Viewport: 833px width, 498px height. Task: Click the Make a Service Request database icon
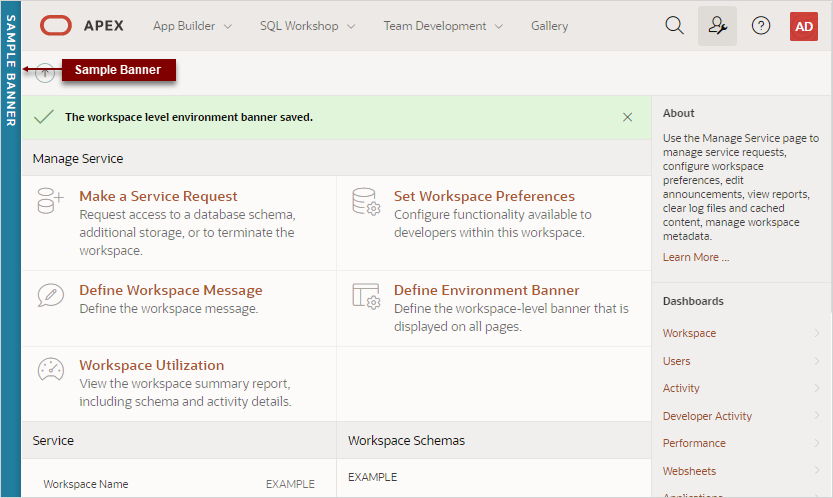50,201
